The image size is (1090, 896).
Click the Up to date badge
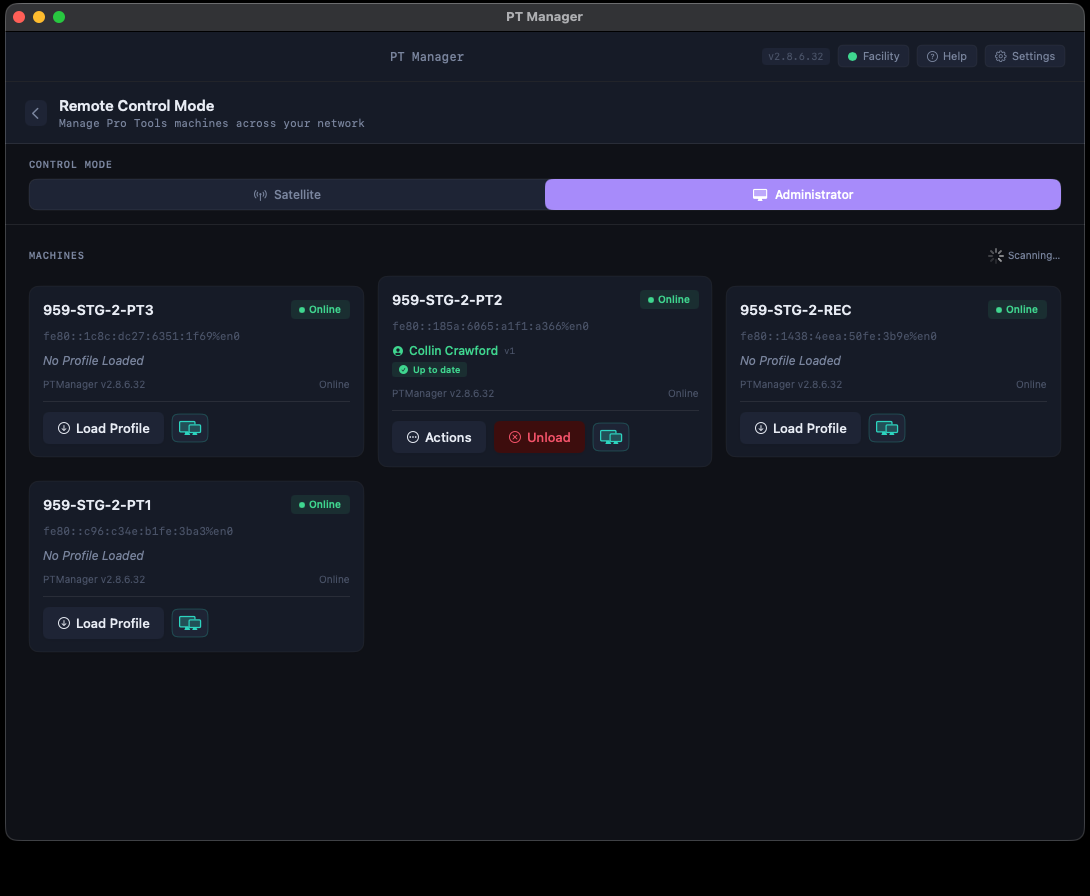click(430, 370)
